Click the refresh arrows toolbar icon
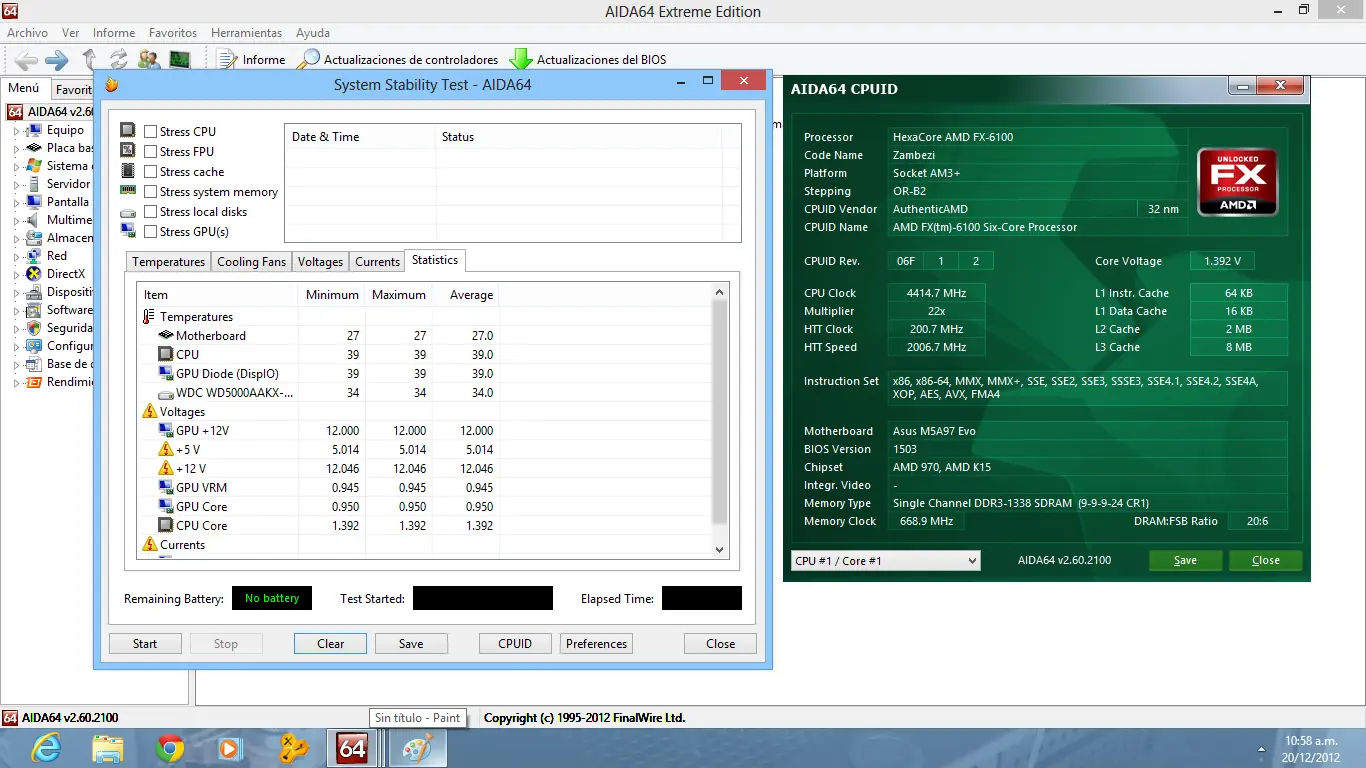This screenshot has width=1366, height=768. 119,60
